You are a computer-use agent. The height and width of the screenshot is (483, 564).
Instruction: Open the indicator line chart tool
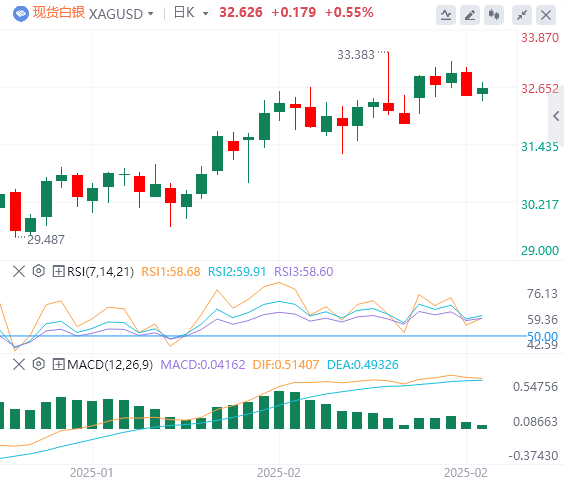pyautogui.click(x=446, y=15)
